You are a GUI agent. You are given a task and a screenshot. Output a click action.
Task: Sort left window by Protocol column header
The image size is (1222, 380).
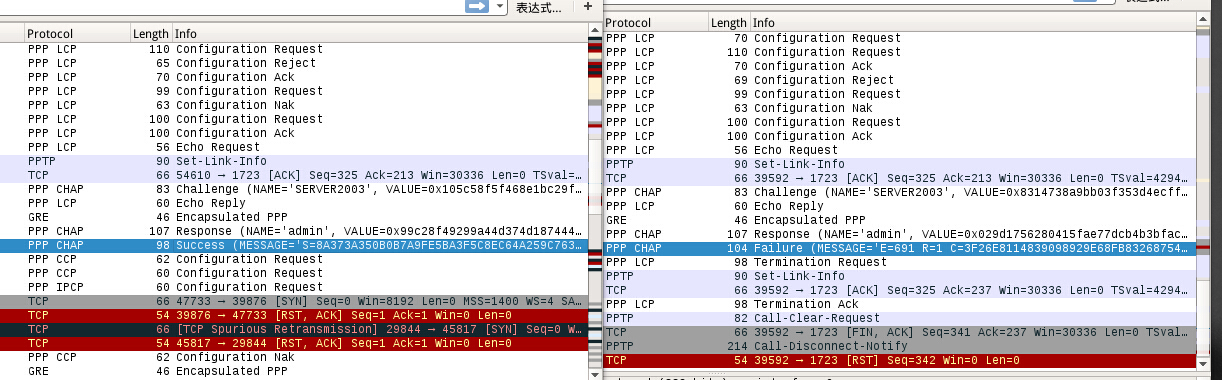coord(76,34)
